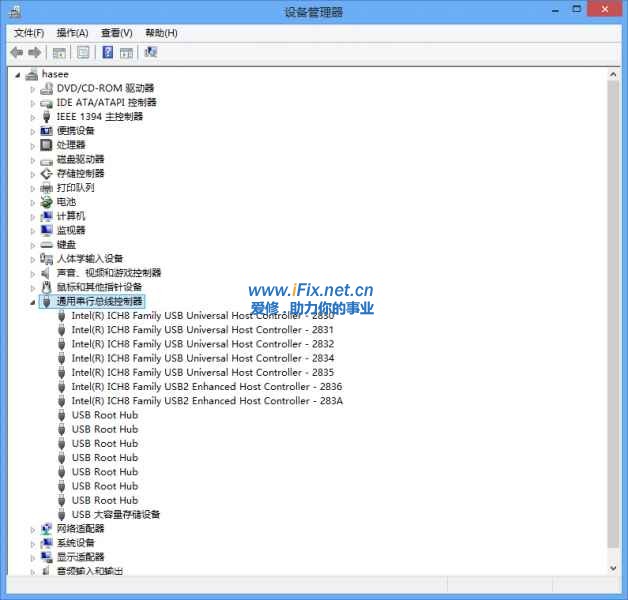
Task: Click the Help toolbar icon
Action: pyautogui.click(x=107, y=52)
